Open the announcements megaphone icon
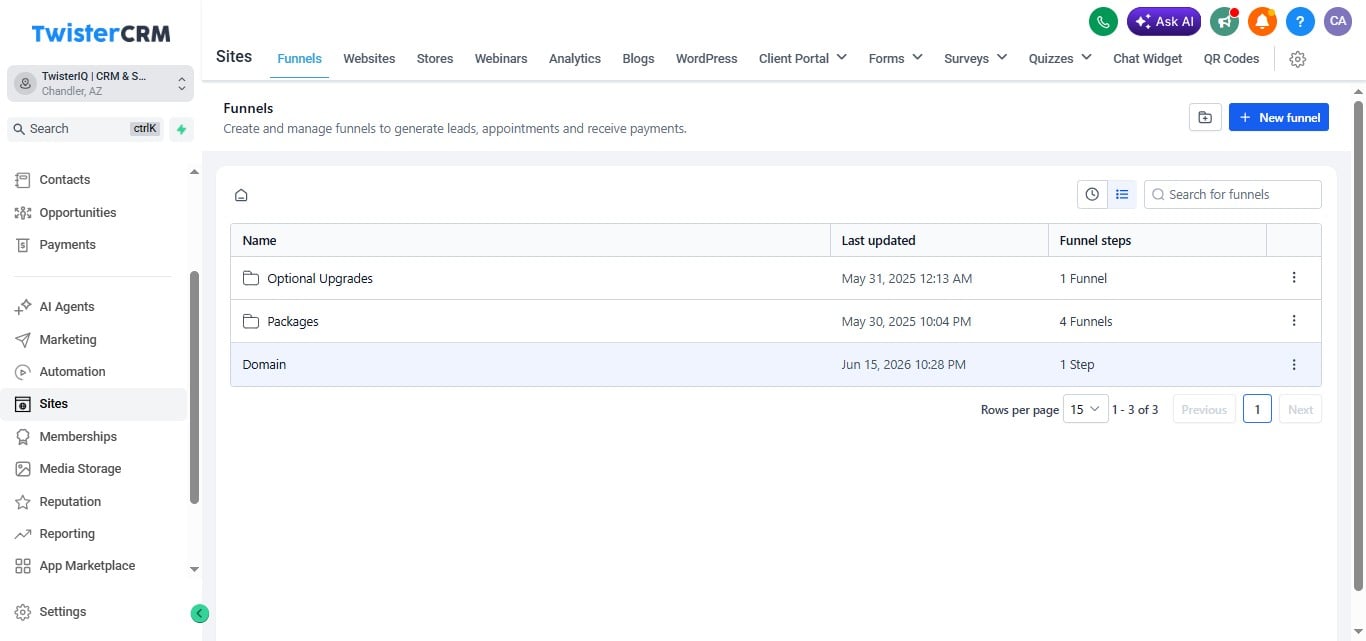This screenshot has width=1366, height=641. tap(1224, 21)
